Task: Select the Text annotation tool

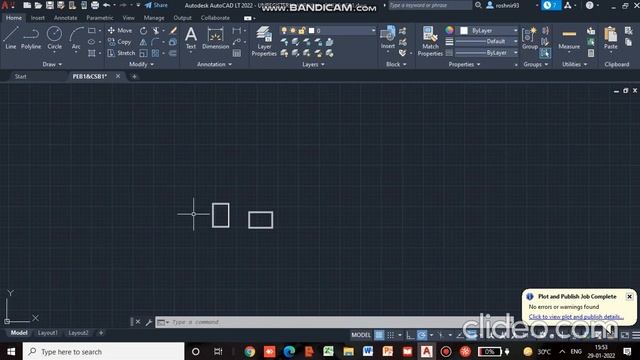Action: (x=191, y=38)
